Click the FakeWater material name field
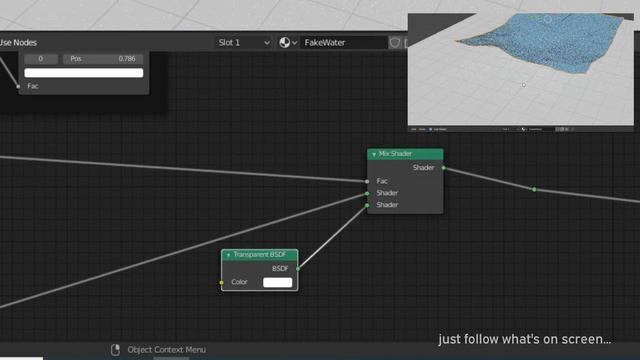 click(344, 42)
